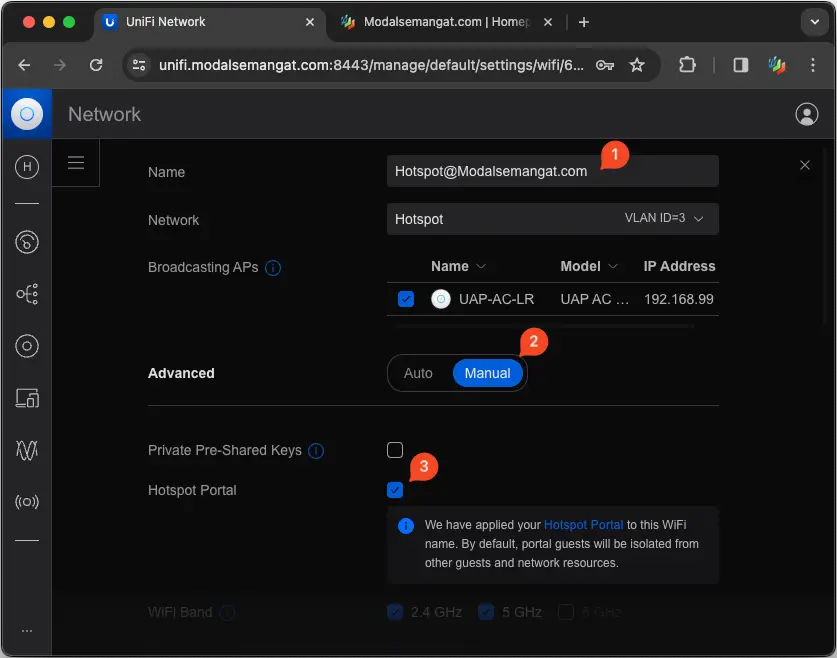Viewport: 837px width, 658px height.
Task: Go forward in browser history
Action: [x=60, y=65]
